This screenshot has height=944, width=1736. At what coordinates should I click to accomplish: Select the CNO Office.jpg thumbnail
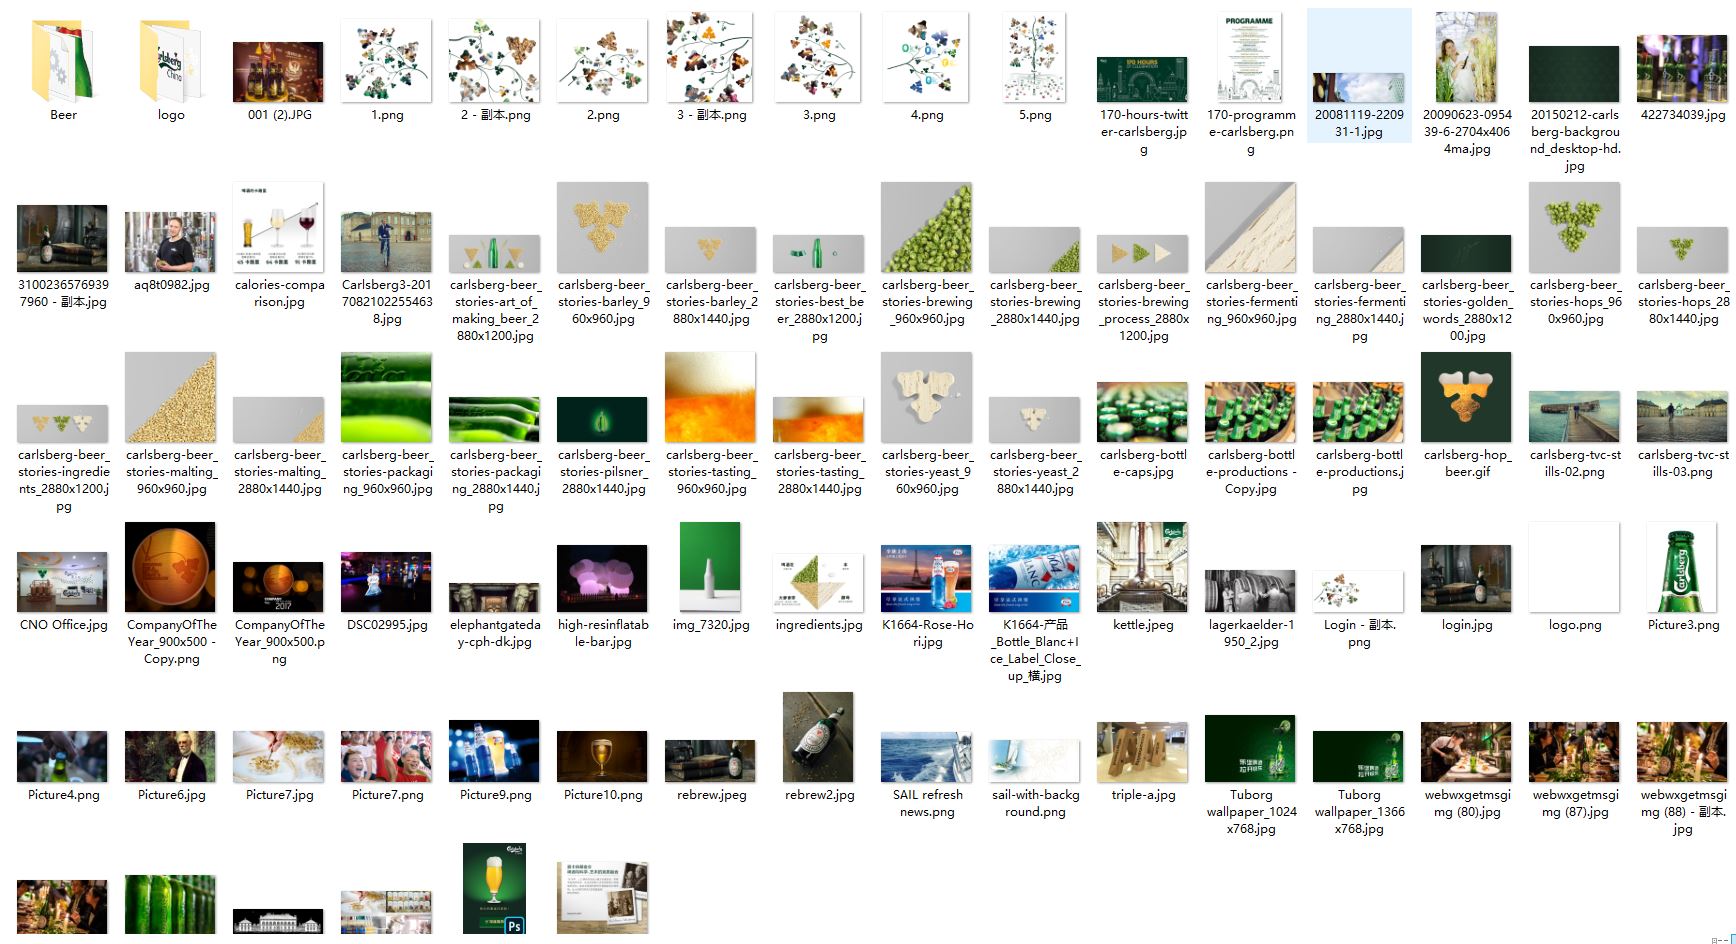coord(62,582)
